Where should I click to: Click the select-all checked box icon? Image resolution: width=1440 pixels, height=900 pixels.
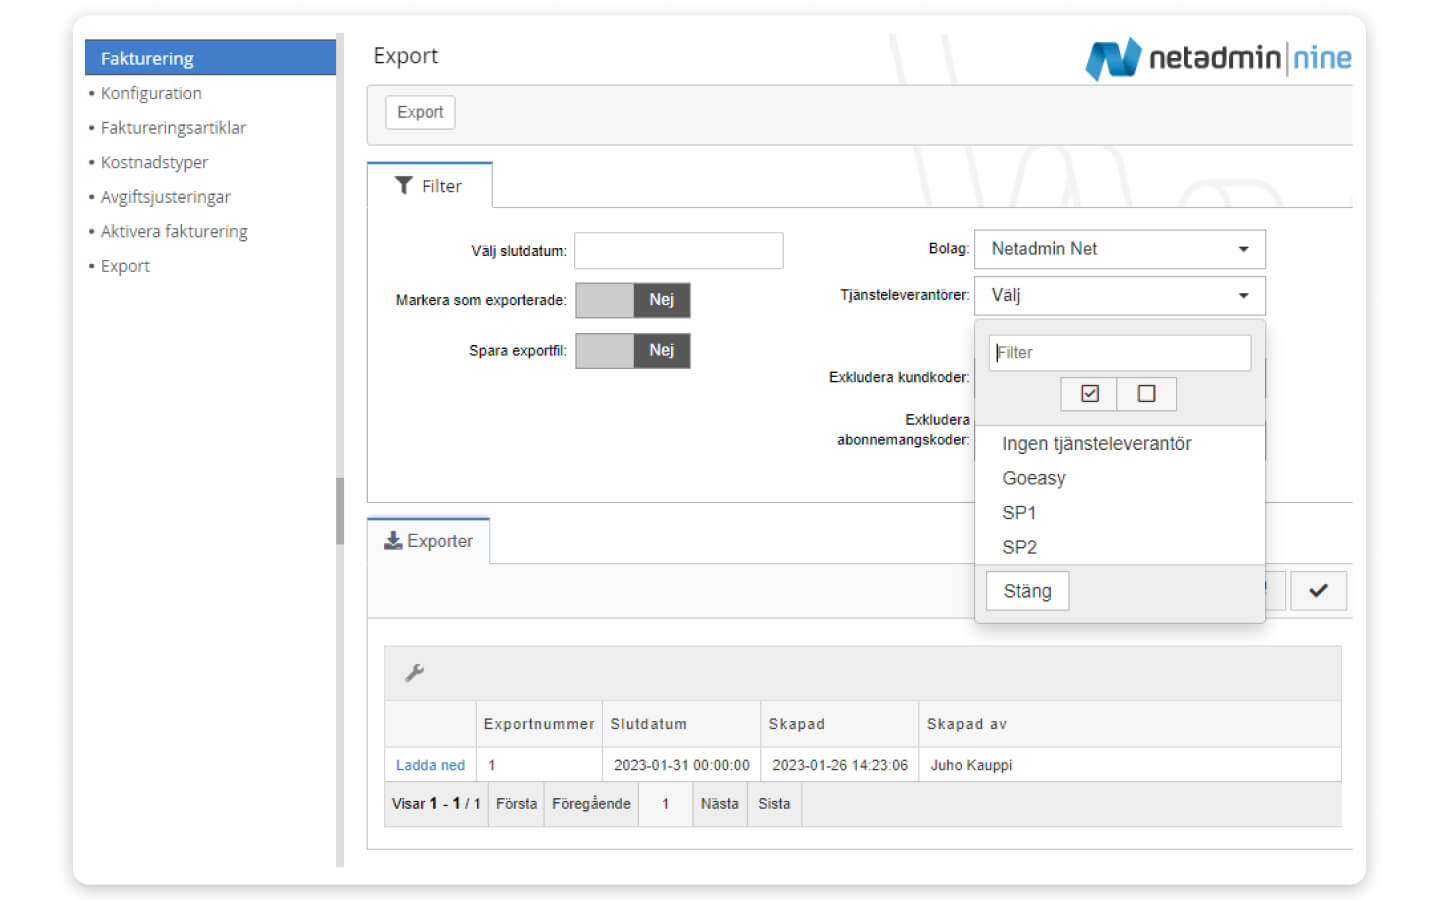pyautogui.click(x=1089, y=394)
